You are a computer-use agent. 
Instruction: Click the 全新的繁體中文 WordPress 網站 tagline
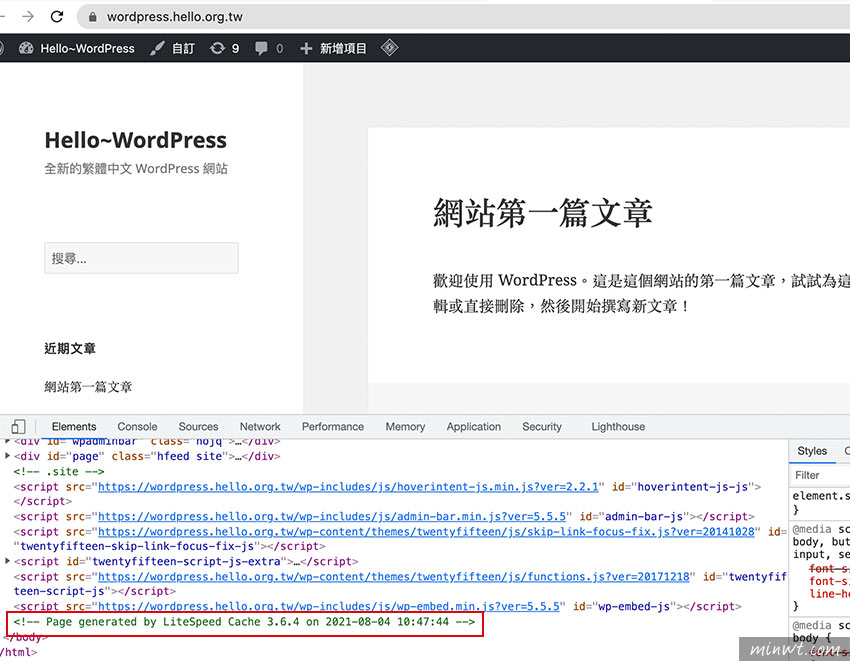click(136, 169)
